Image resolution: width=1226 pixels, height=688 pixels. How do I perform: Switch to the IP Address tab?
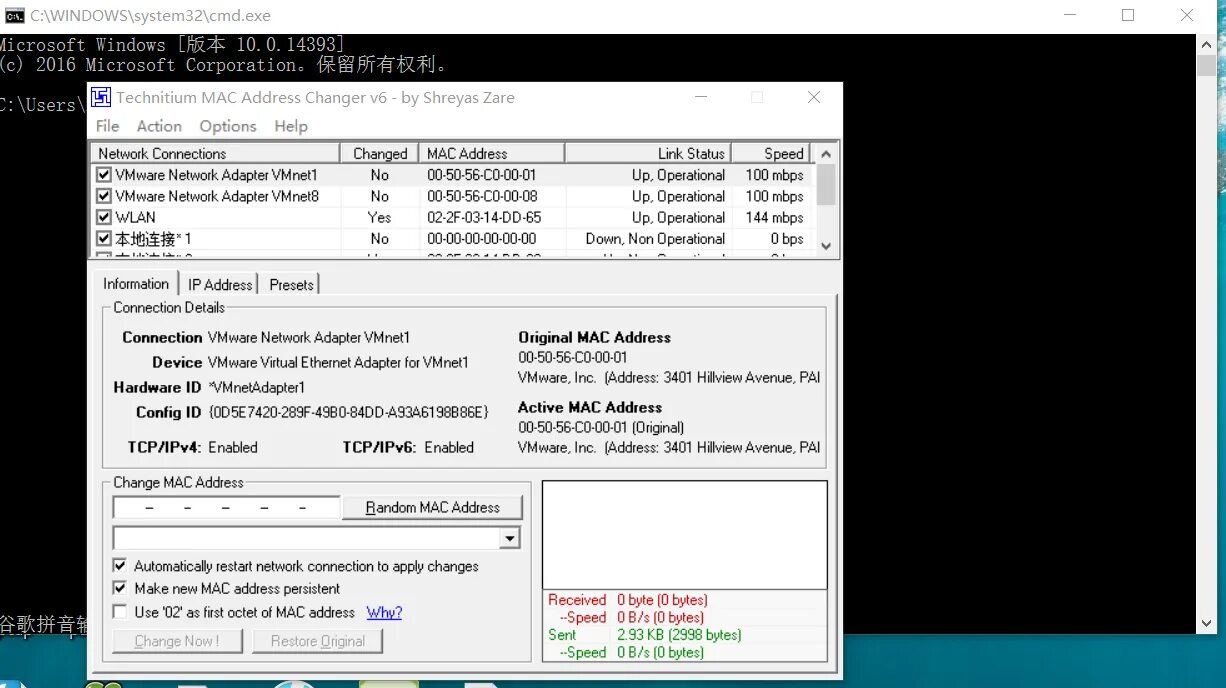tap(220, 285)
